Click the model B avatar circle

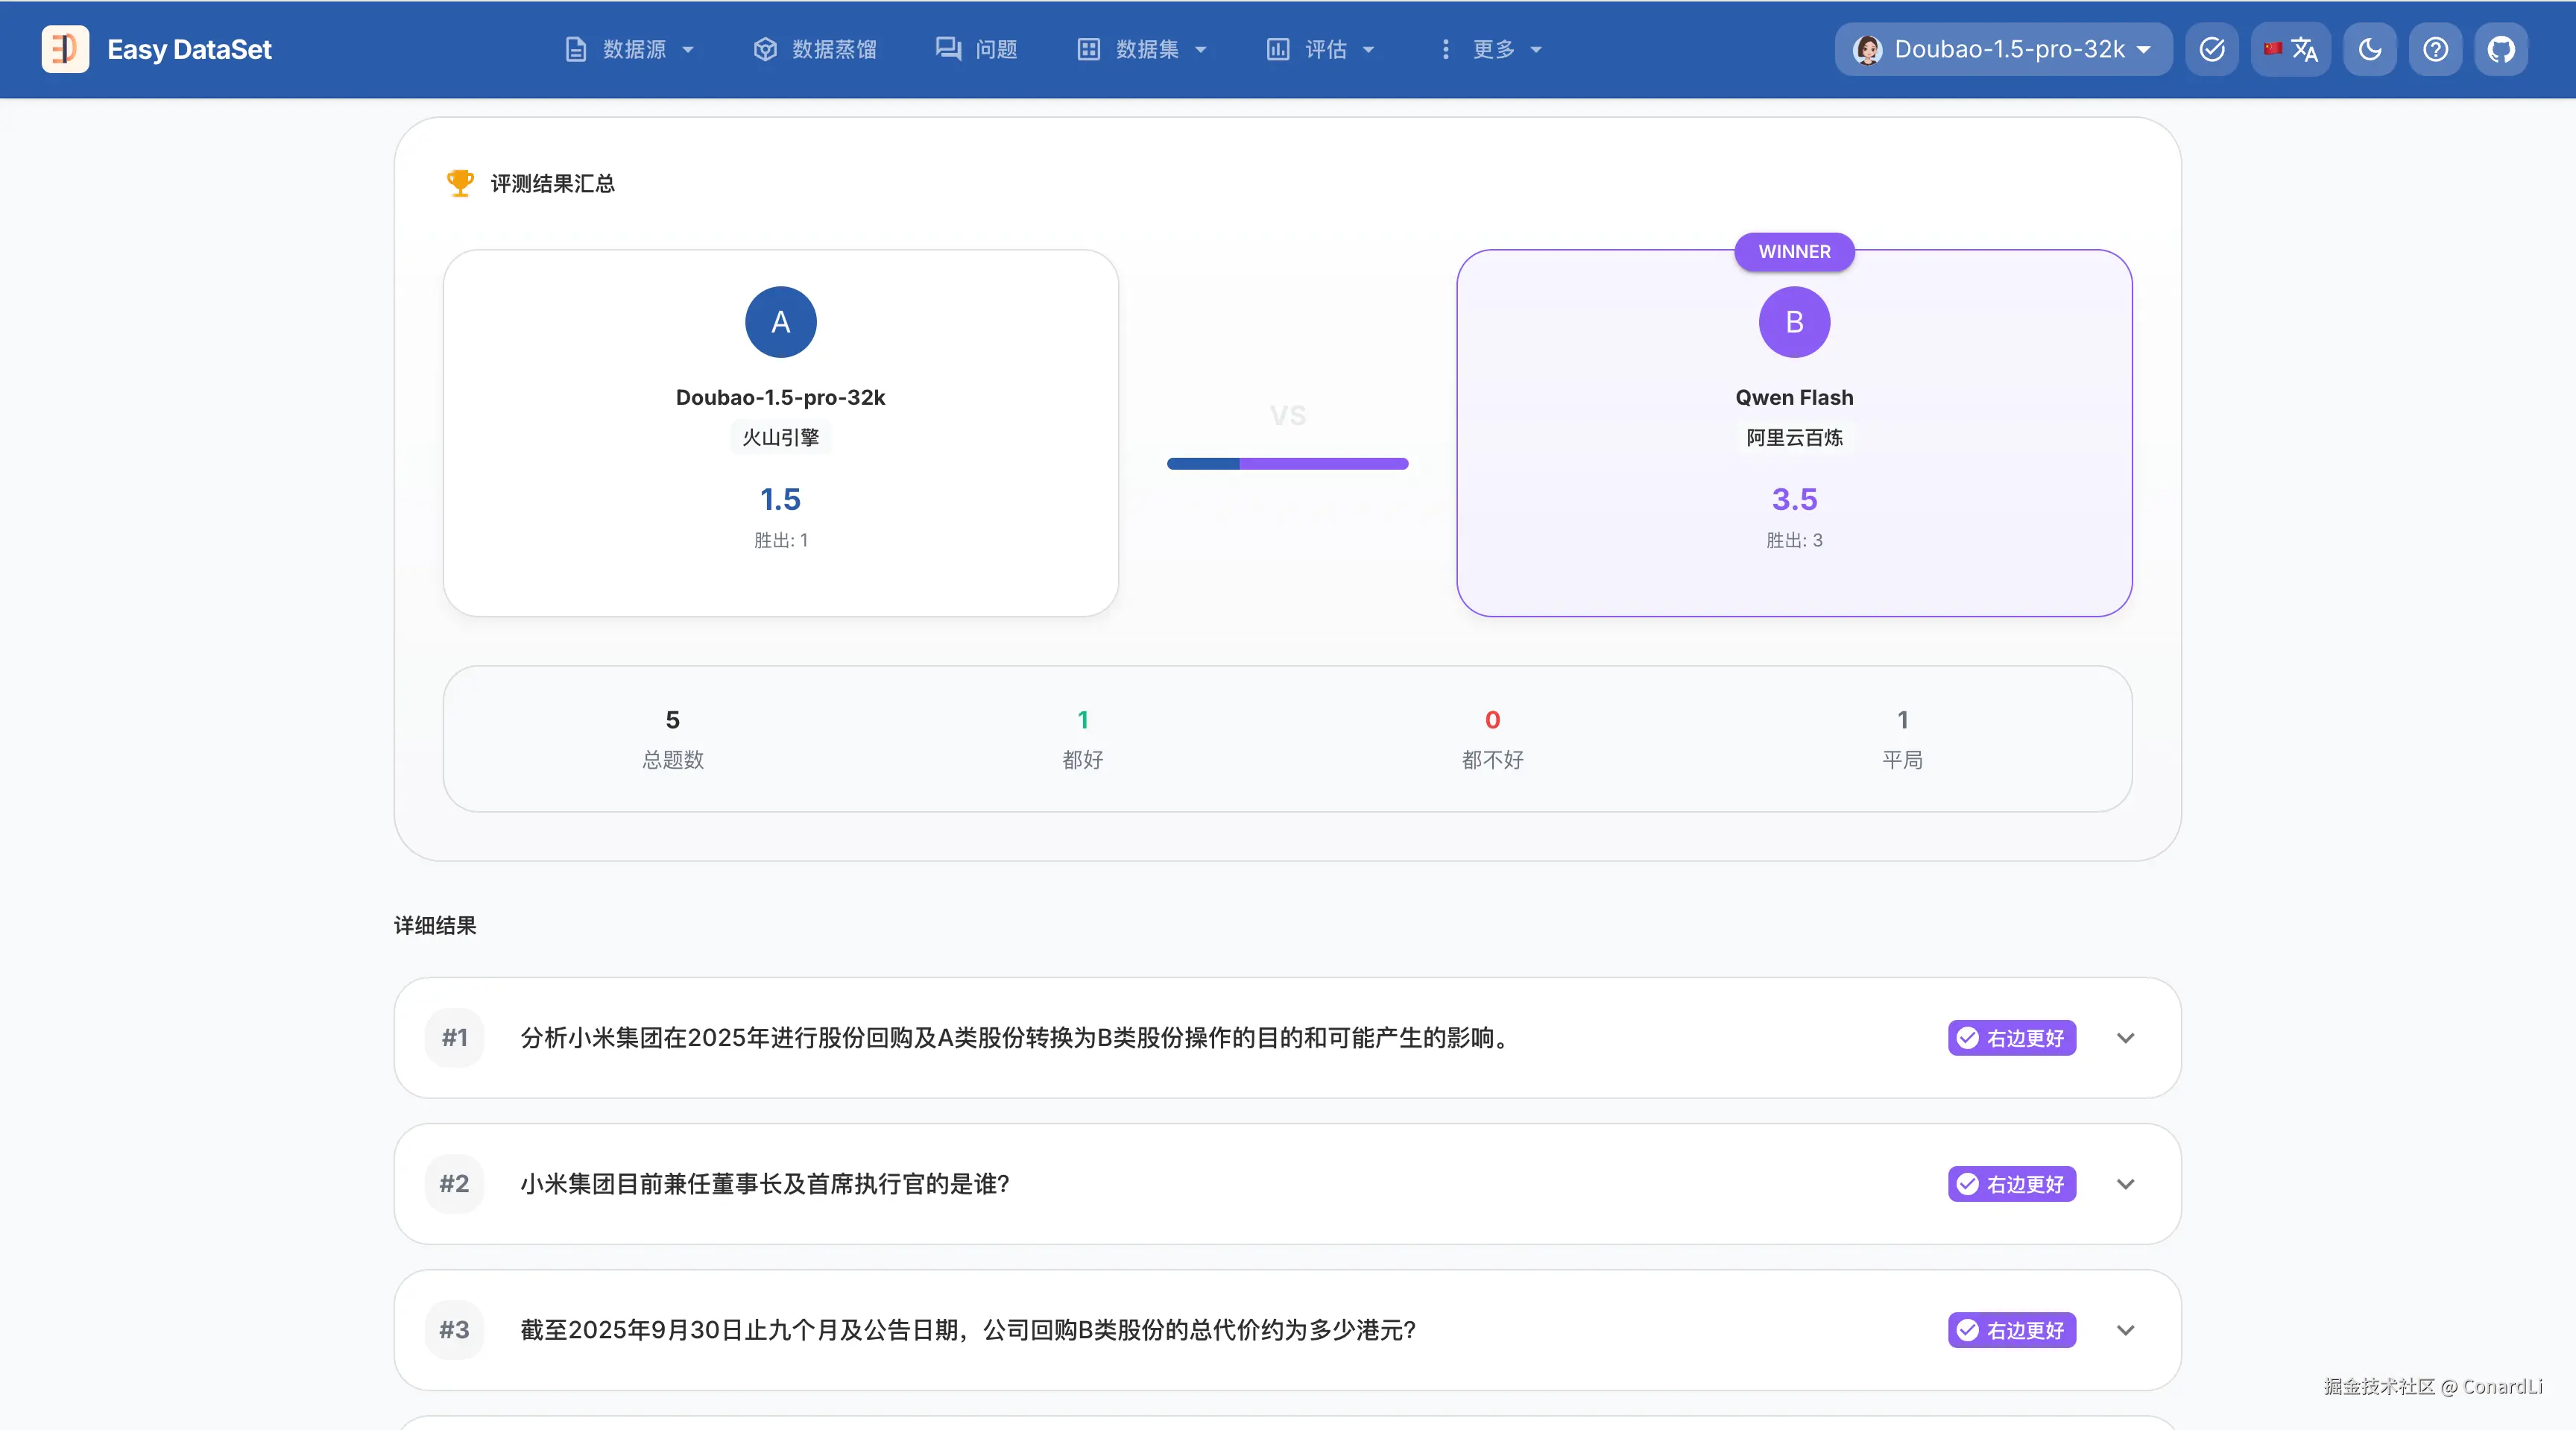click(1794, 322)
